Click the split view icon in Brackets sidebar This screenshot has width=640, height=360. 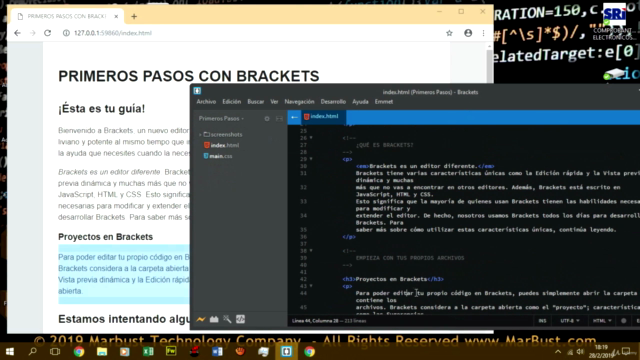pos(279,119)
